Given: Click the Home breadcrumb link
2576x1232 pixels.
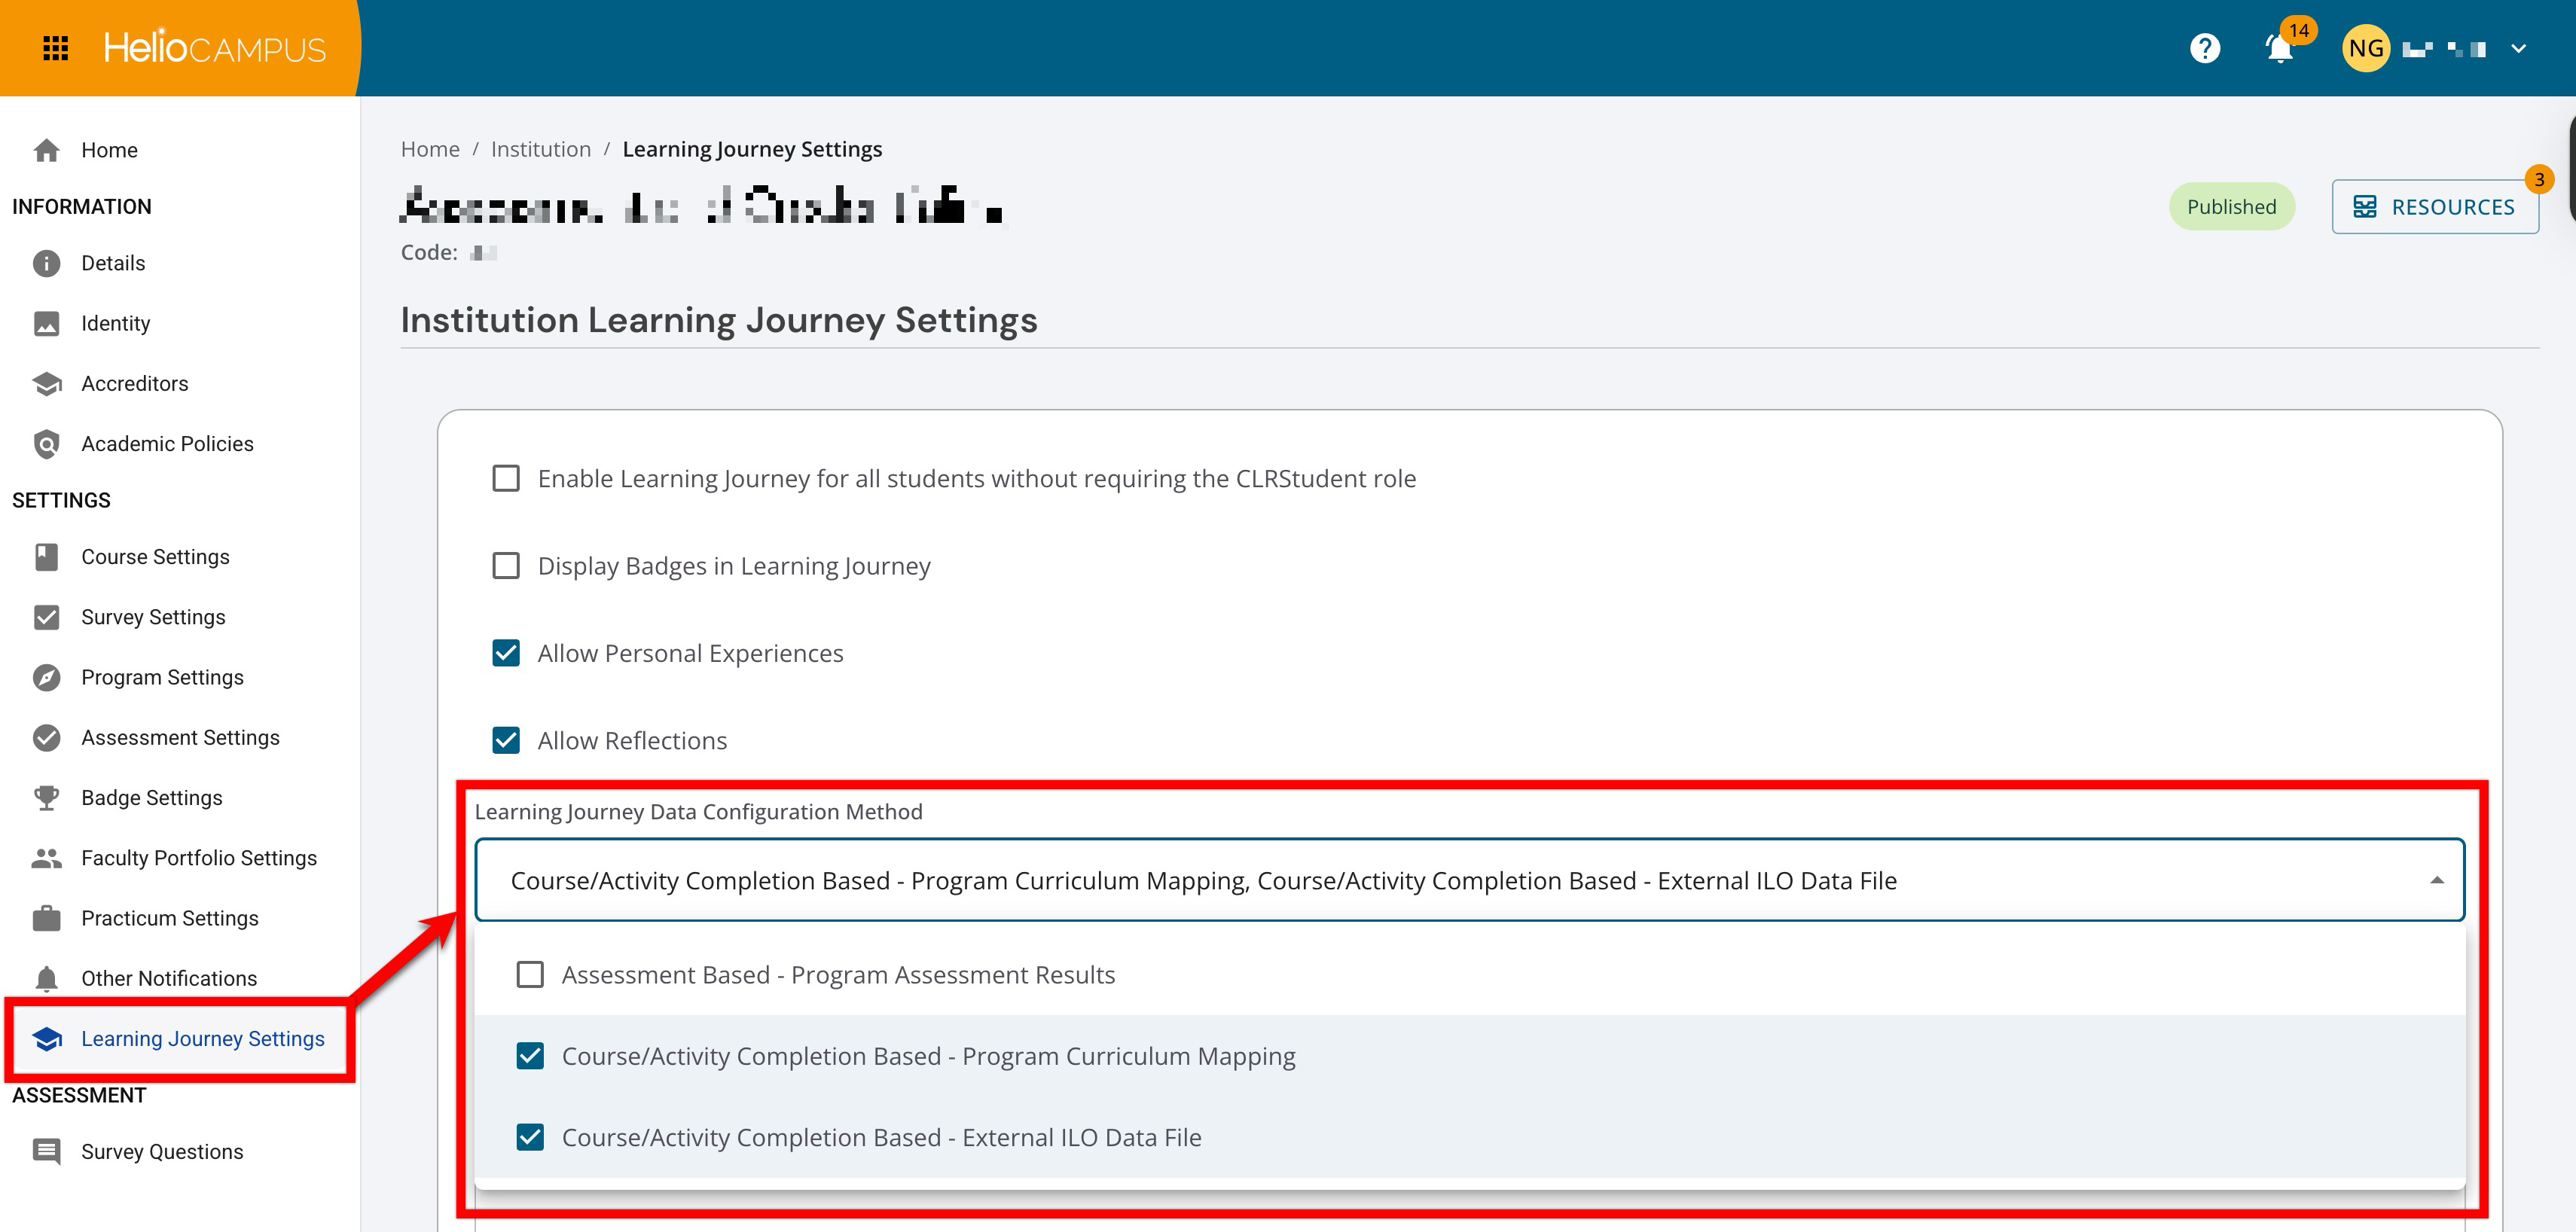Looking at the screenshot, I should pyautogui.click(x=430, y=149).
